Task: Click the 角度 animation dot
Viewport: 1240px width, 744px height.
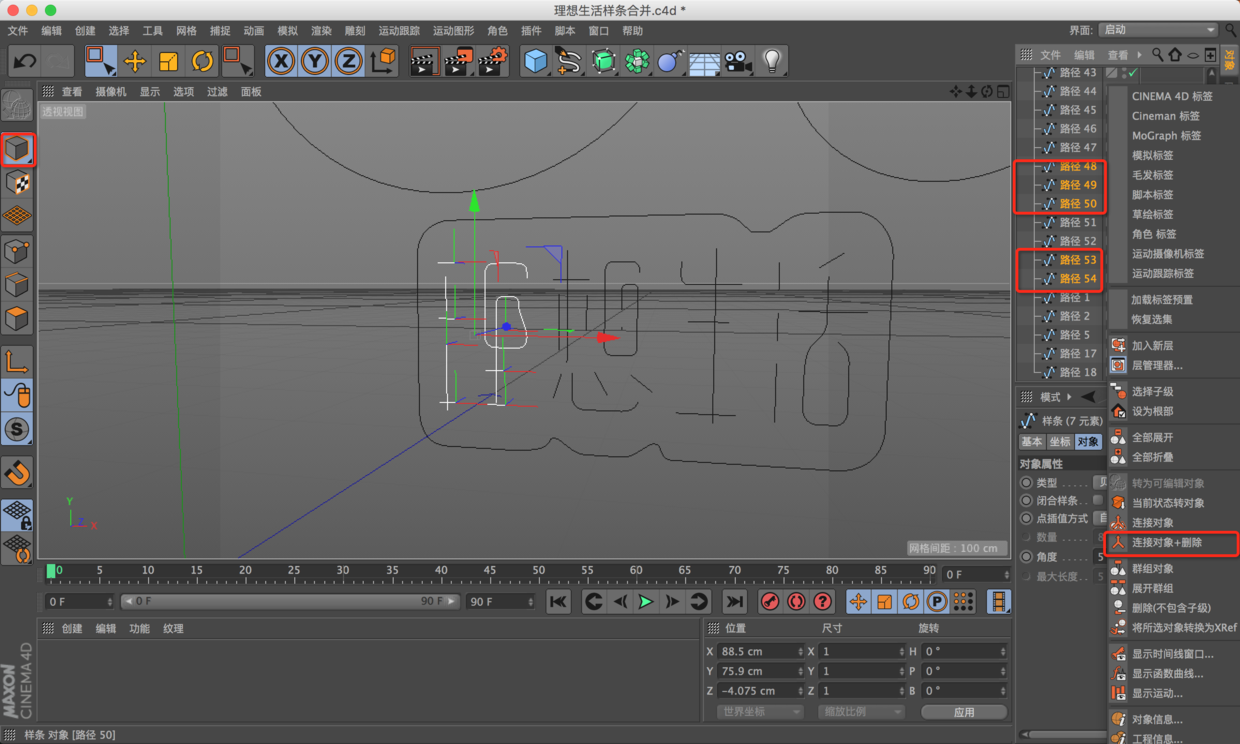Action: pos(1026,557)
